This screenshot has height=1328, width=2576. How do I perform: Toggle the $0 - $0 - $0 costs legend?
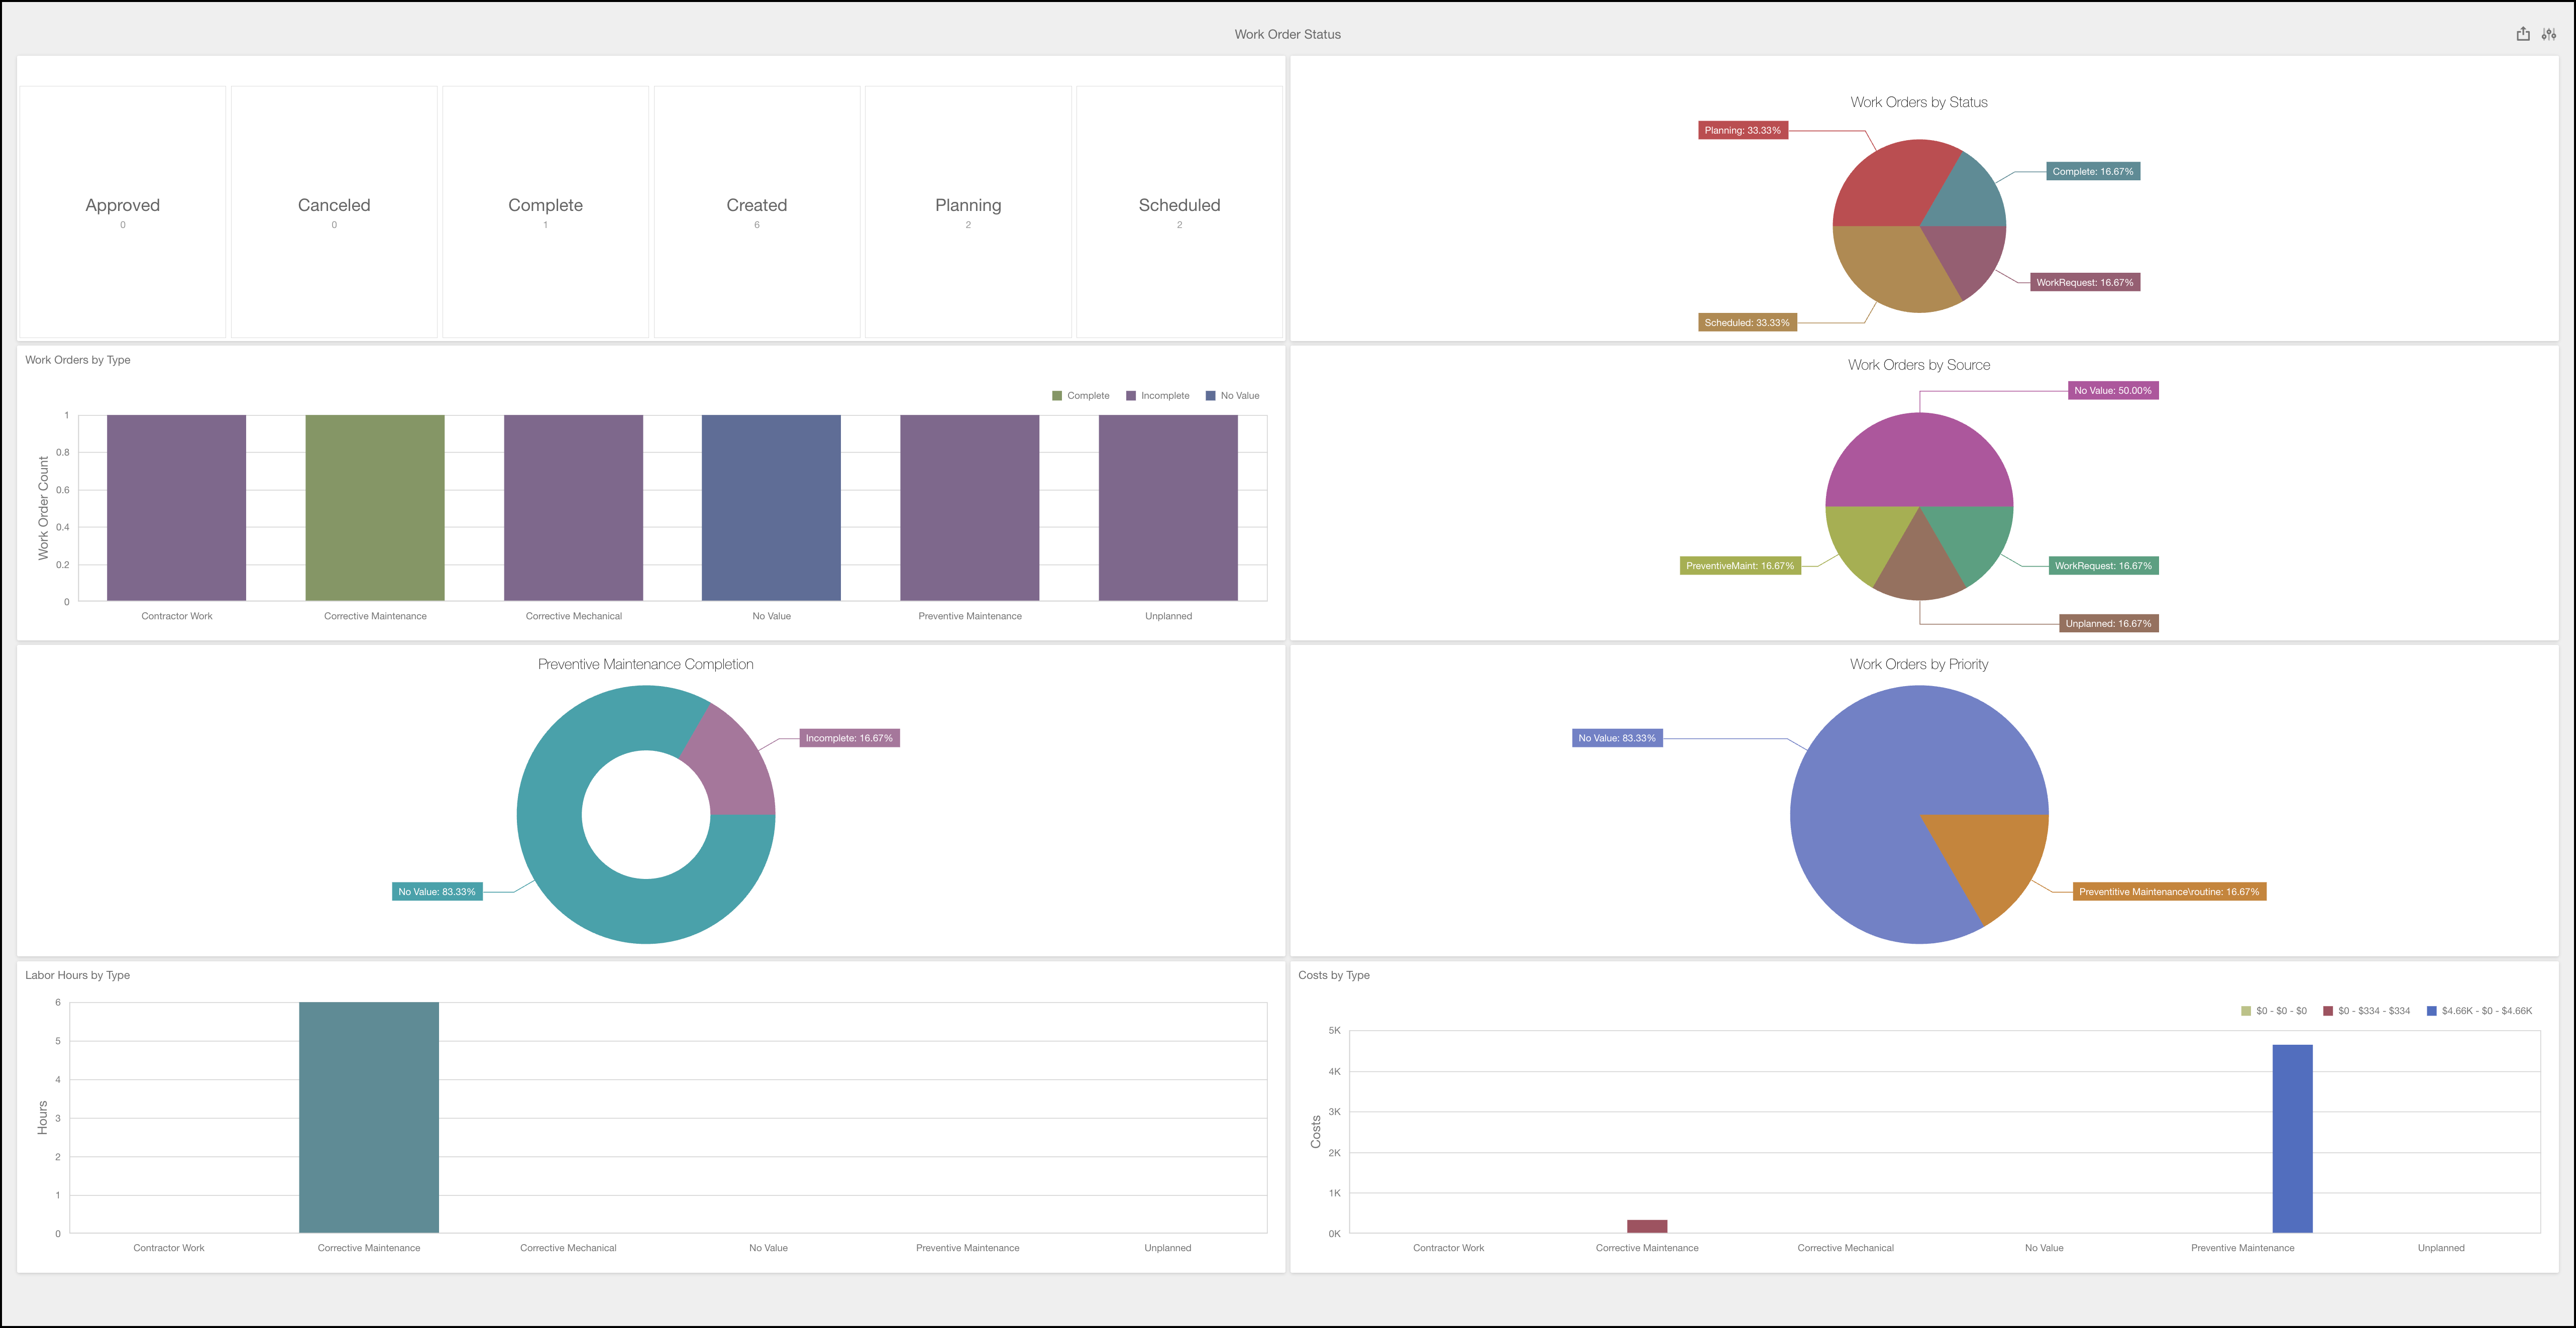click(2274, 1011)
